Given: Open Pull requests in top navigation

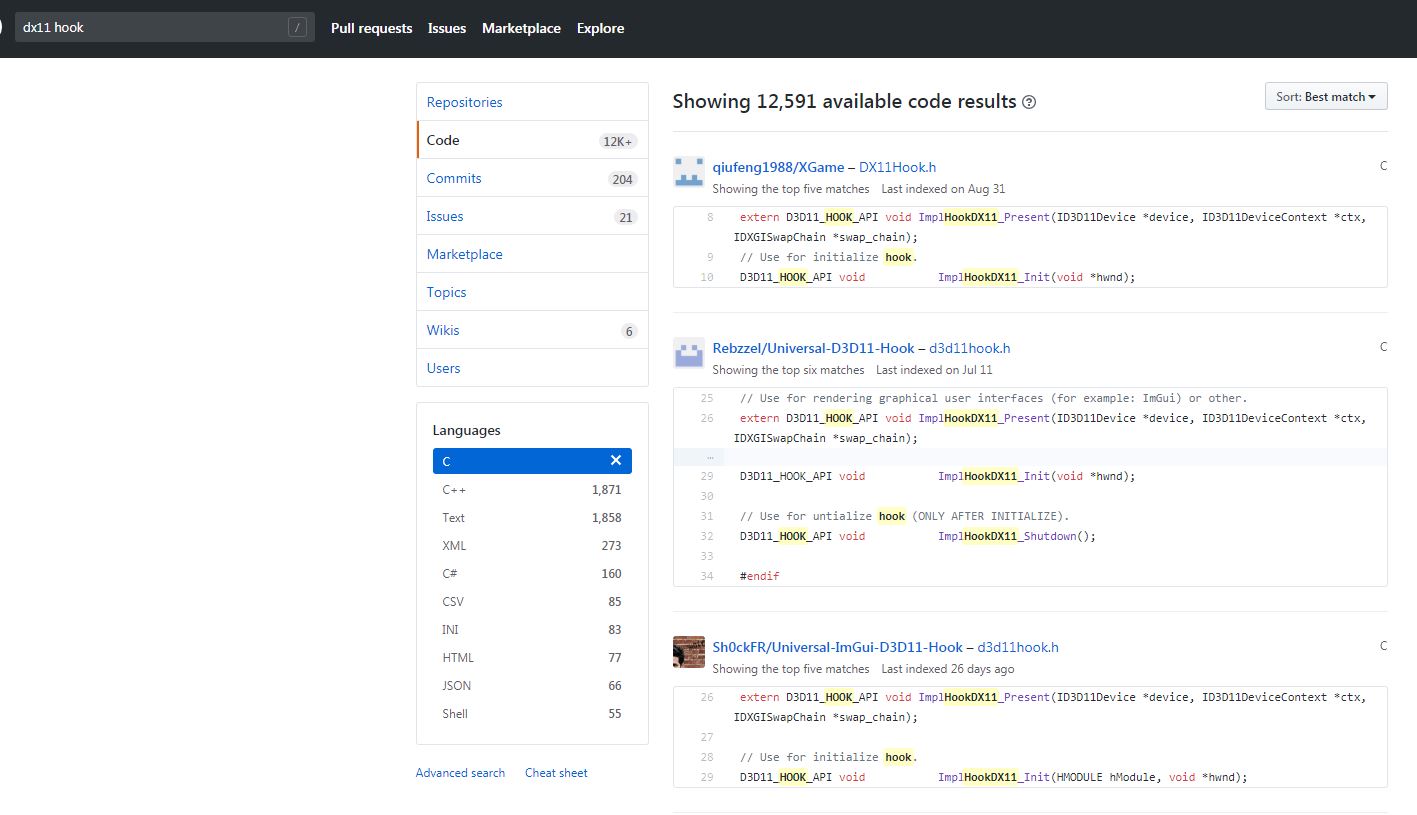Looking at the screenshot, I should [x=372, y=28].
